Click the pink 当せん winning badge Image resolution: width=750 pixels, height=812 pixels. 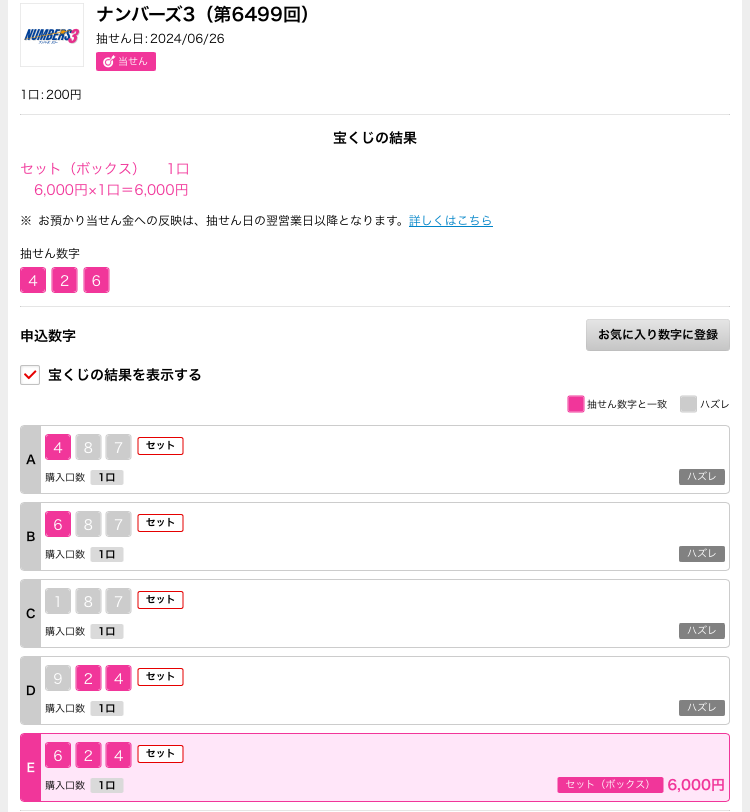point(126,62)
